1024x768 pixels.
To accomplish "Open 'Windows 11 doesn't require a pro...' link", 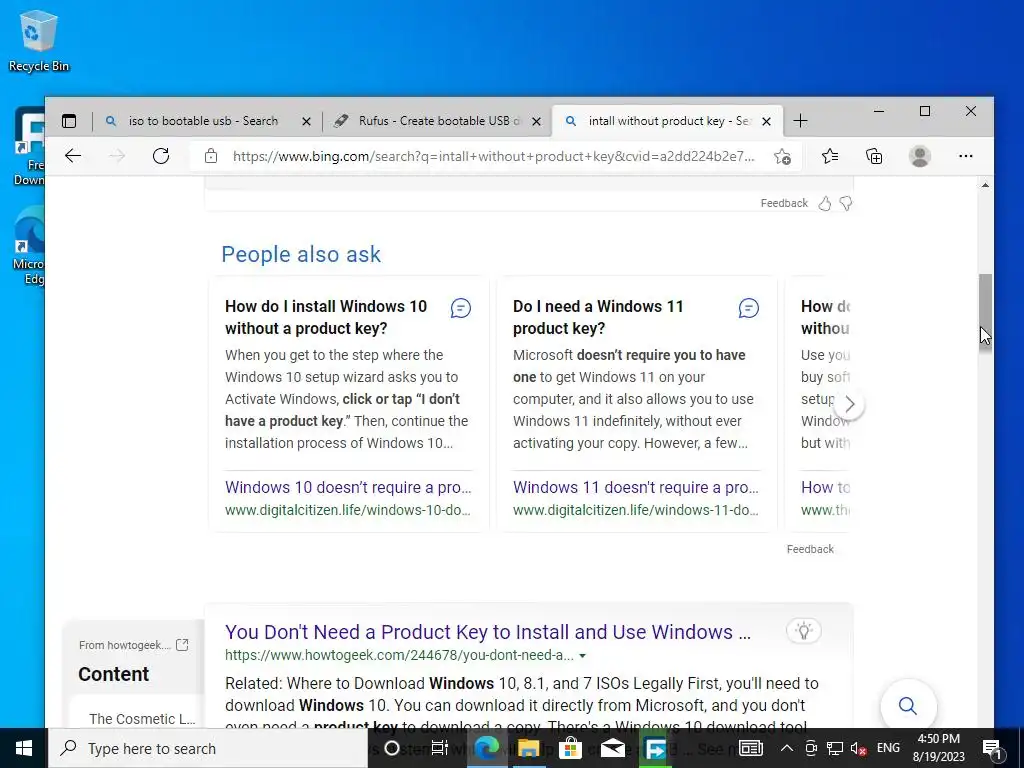I will [x=635, y=487].
